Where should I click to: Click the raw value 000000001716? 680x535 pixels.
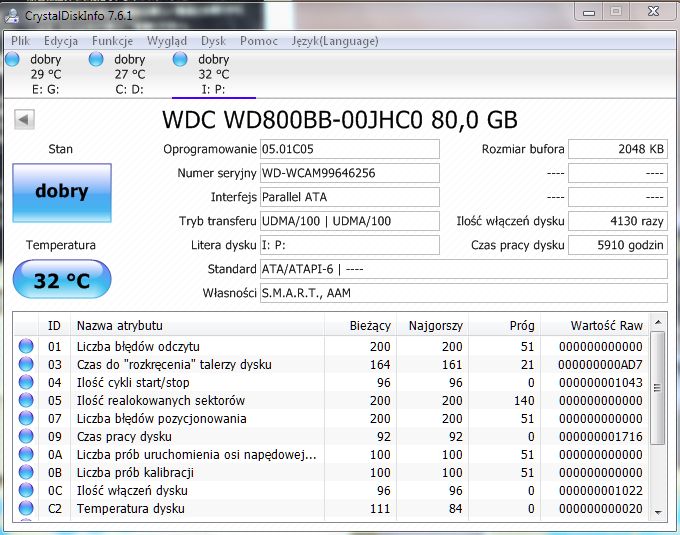click(601, 437)
